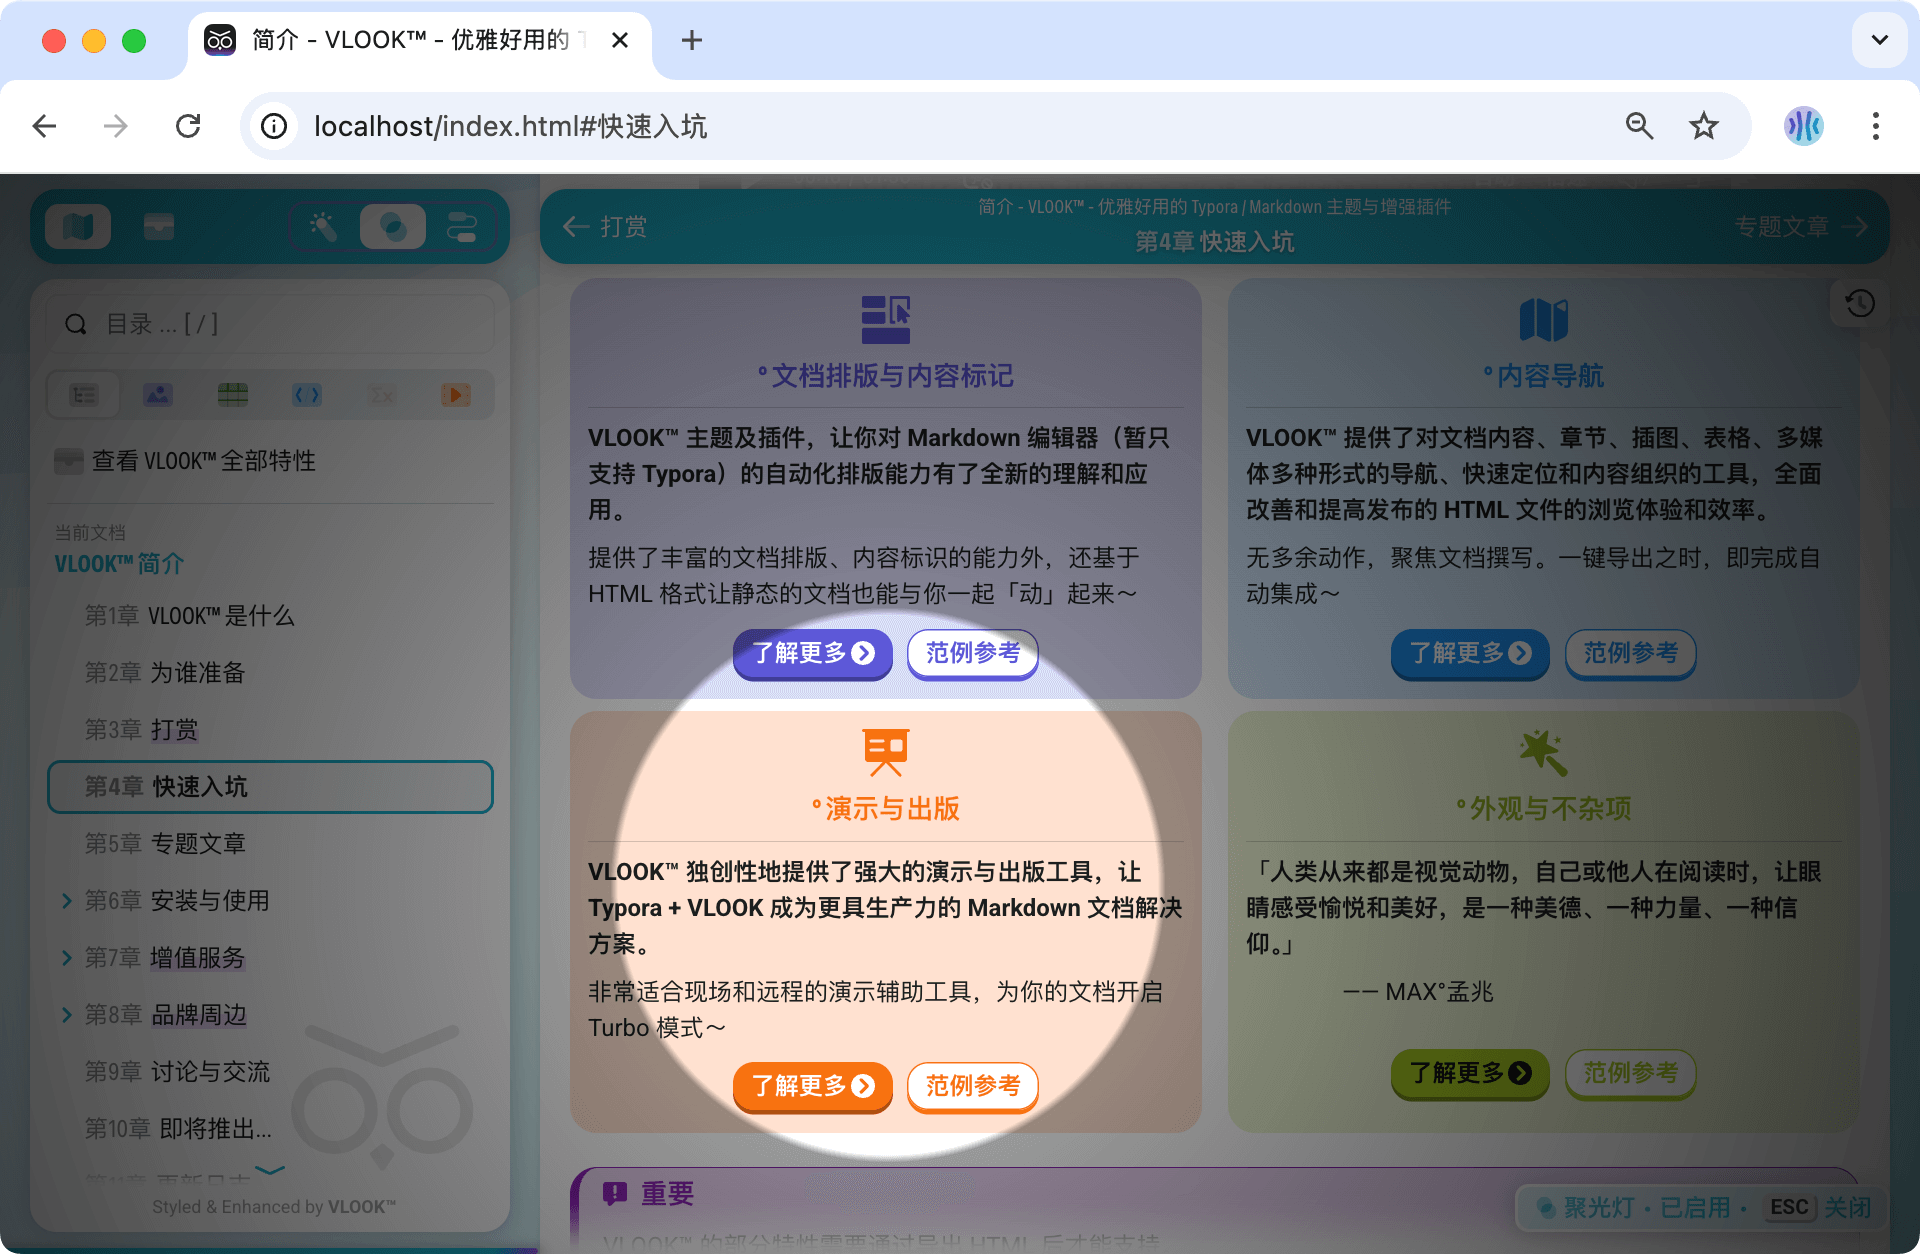Click the archive box icon in sidebar header
The image size is (1920, 1254).
pos(159,226)
